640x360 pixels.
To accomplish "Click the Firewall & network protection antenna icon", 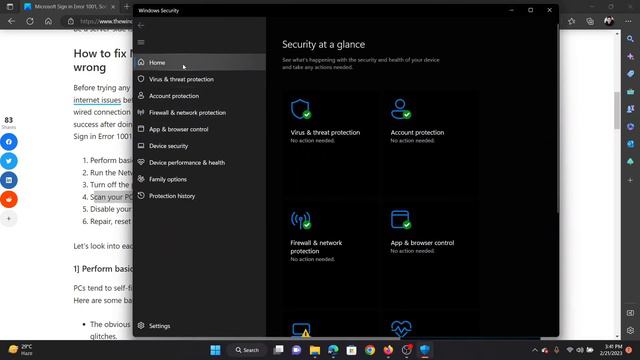I will [x=301, y=220].
